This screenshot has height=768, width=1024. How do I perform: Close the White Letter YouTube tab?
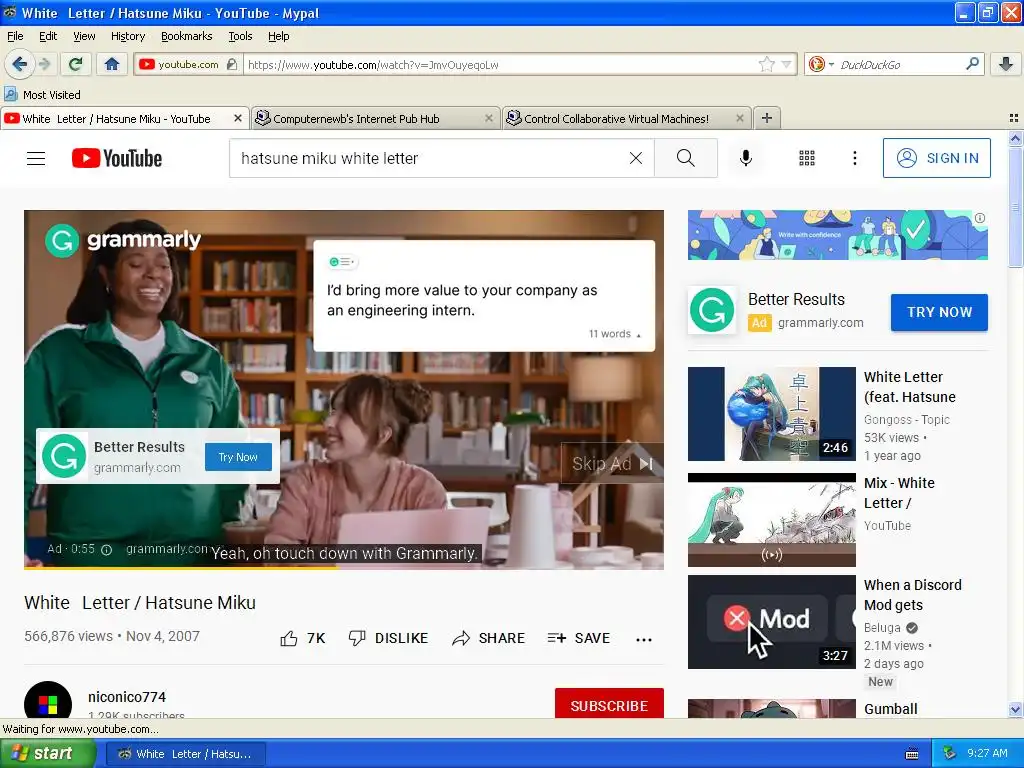tap(238, 118)
